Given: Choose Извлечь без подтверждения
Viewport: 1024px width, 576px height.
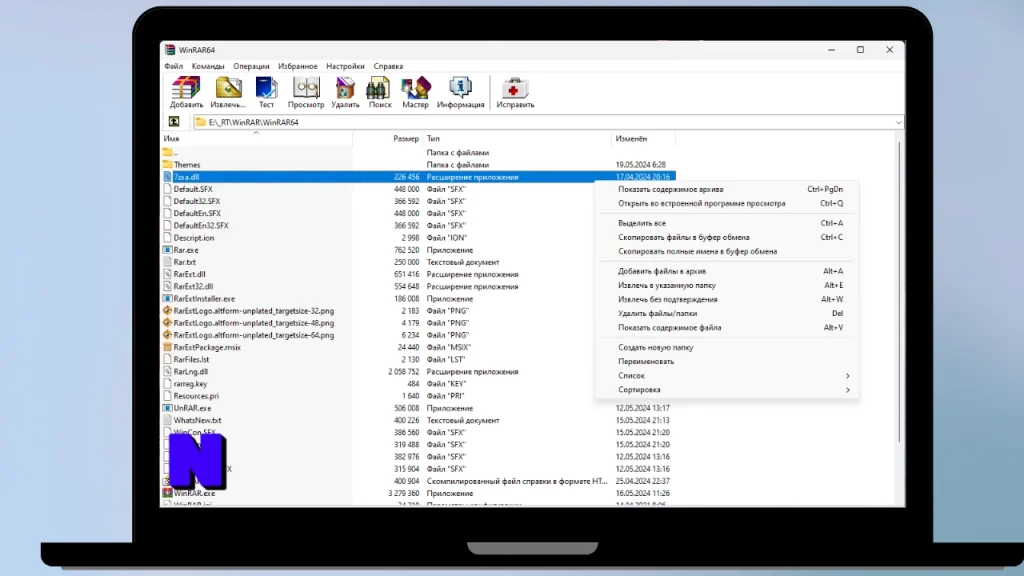Looking at the screenshot, I should [726, 299].
